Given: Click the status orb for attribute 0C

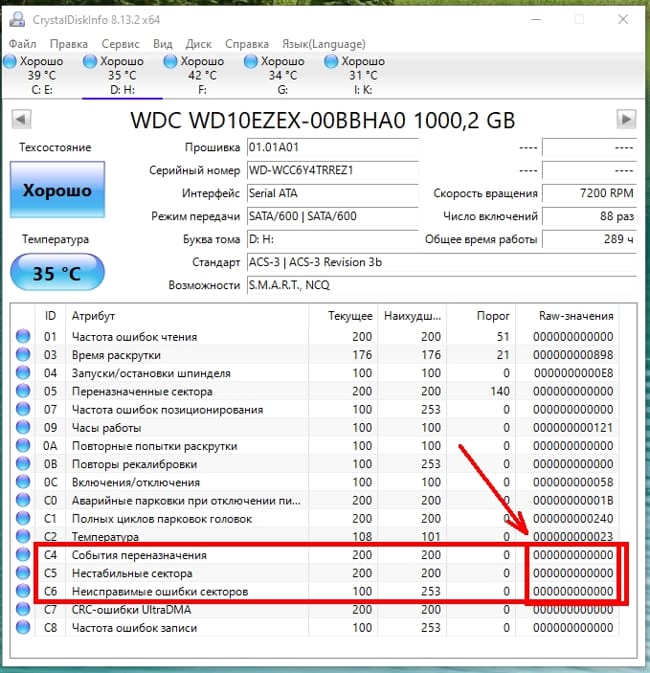Looking at the screenshot, I should [x=23, y=482].
